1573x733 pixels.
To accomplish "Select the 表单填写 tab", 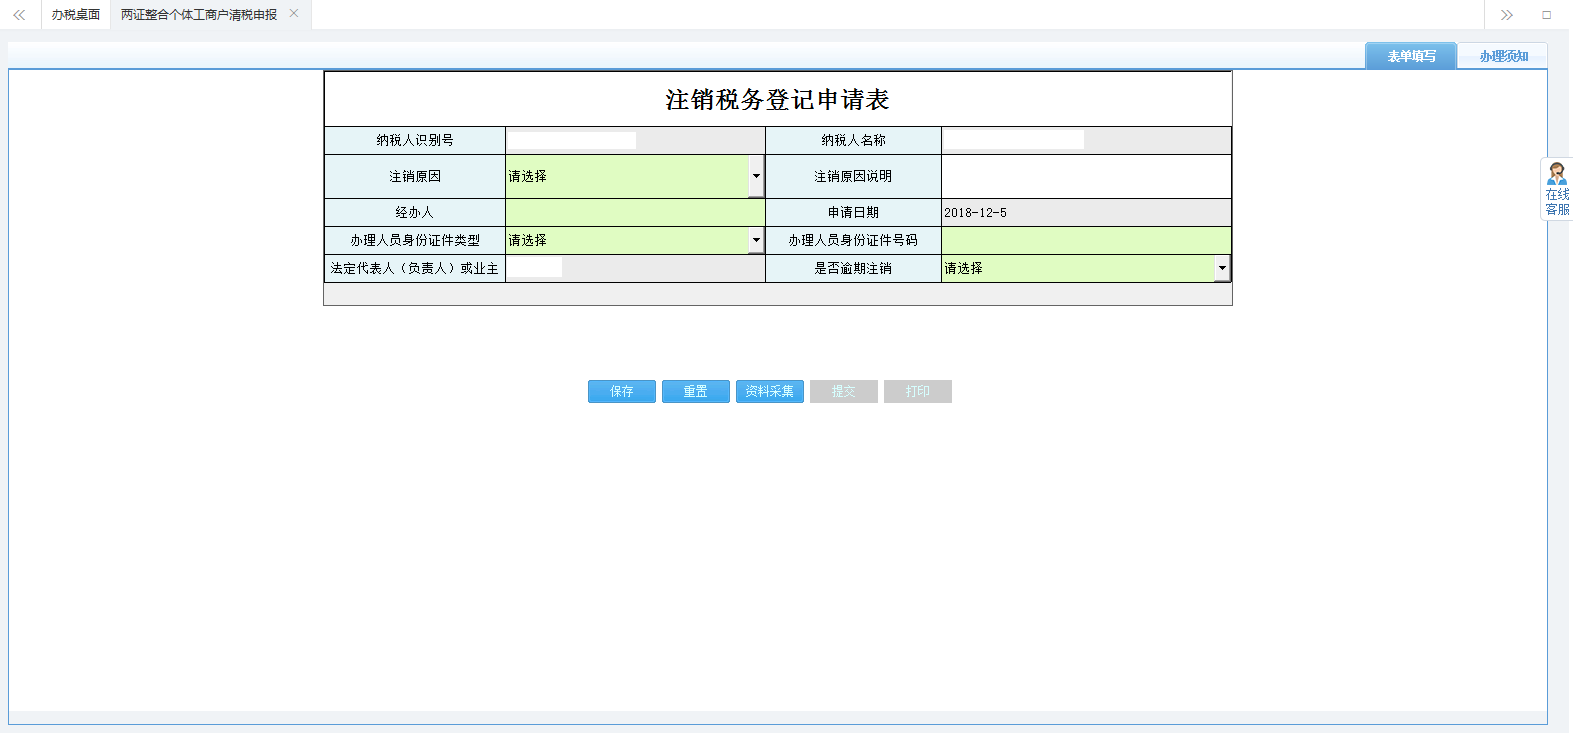I will (1410, 56).
